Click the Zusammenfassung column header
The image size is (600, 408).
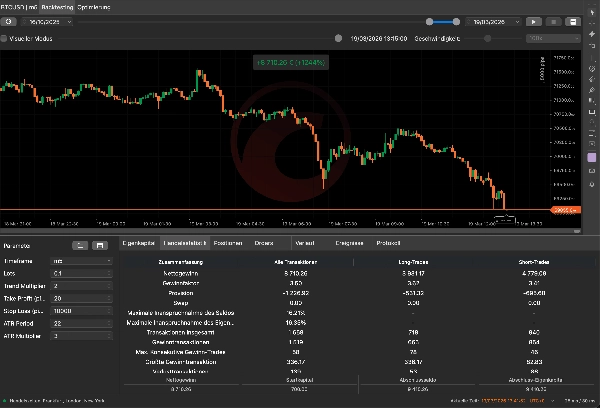coord(181,262)
